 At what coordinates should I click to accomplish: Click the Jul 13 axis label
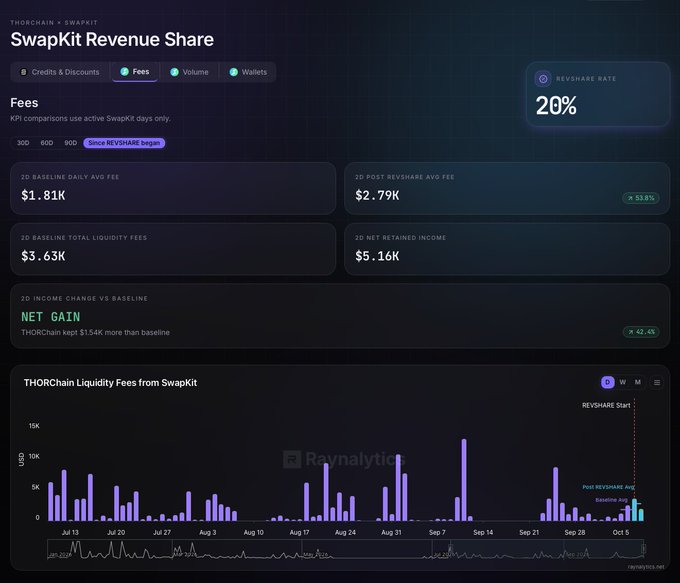click(70, 532)
